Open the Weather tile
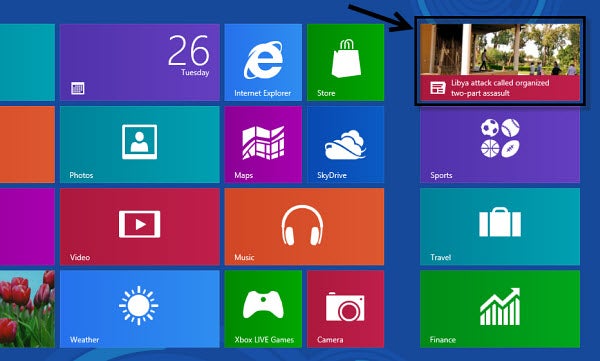Screen dimensions: 600x361 point(140,309)
